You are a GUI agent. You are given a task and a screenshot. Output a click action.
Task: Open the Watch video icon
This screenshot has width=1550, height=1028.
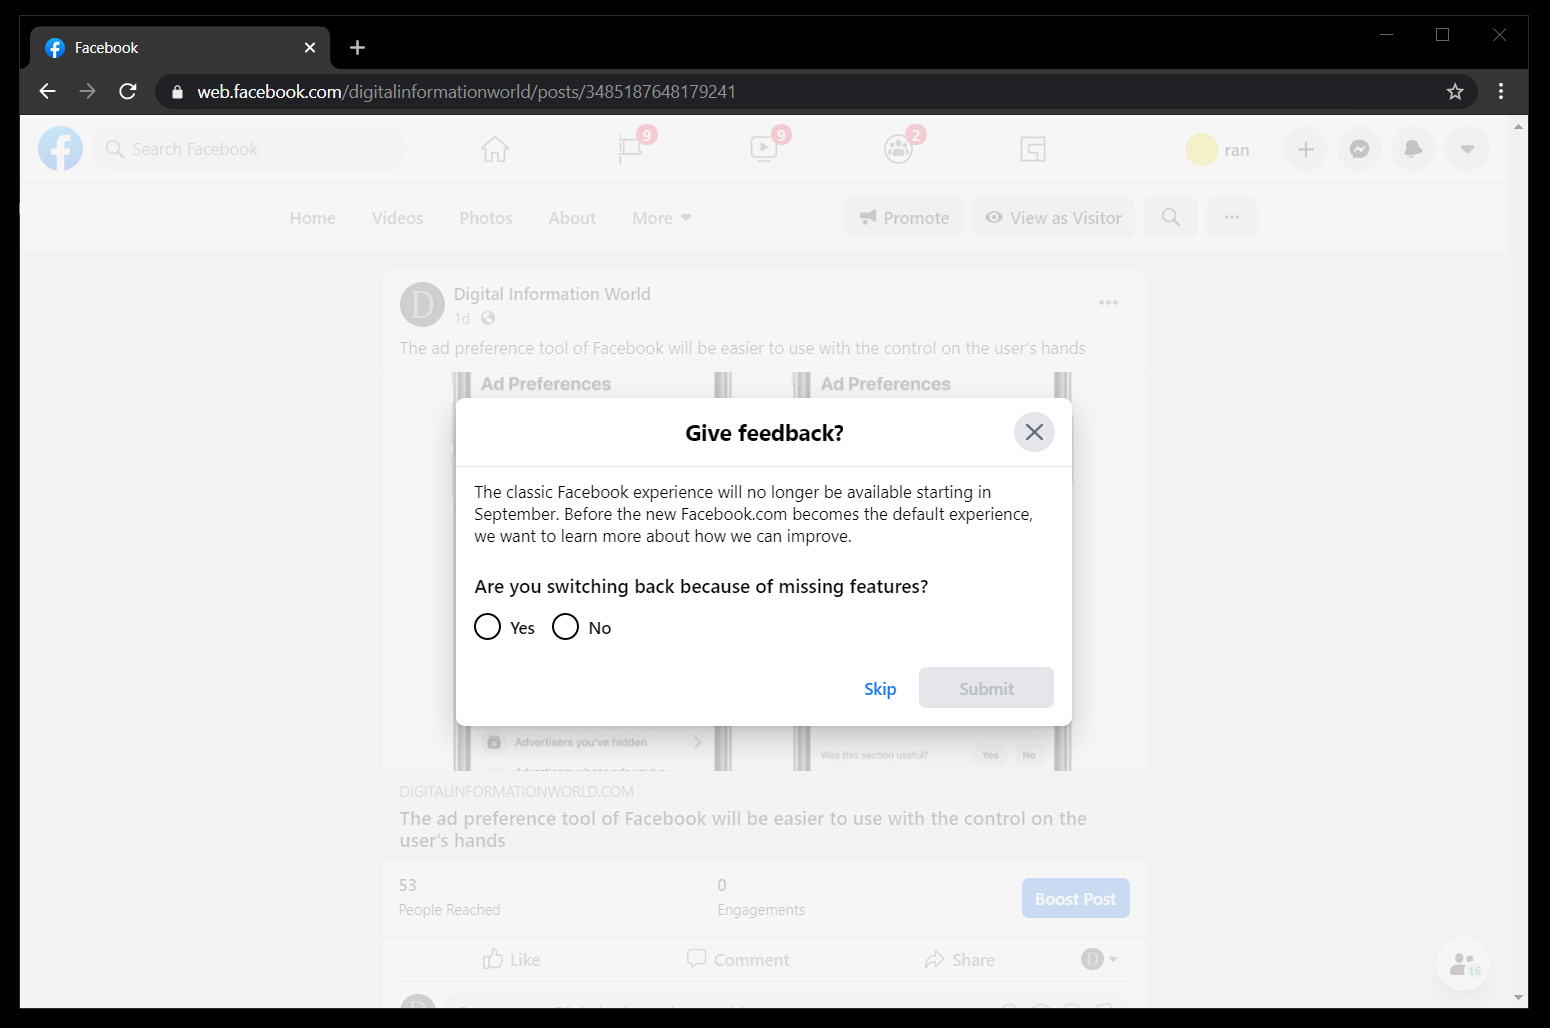point(764,149)
